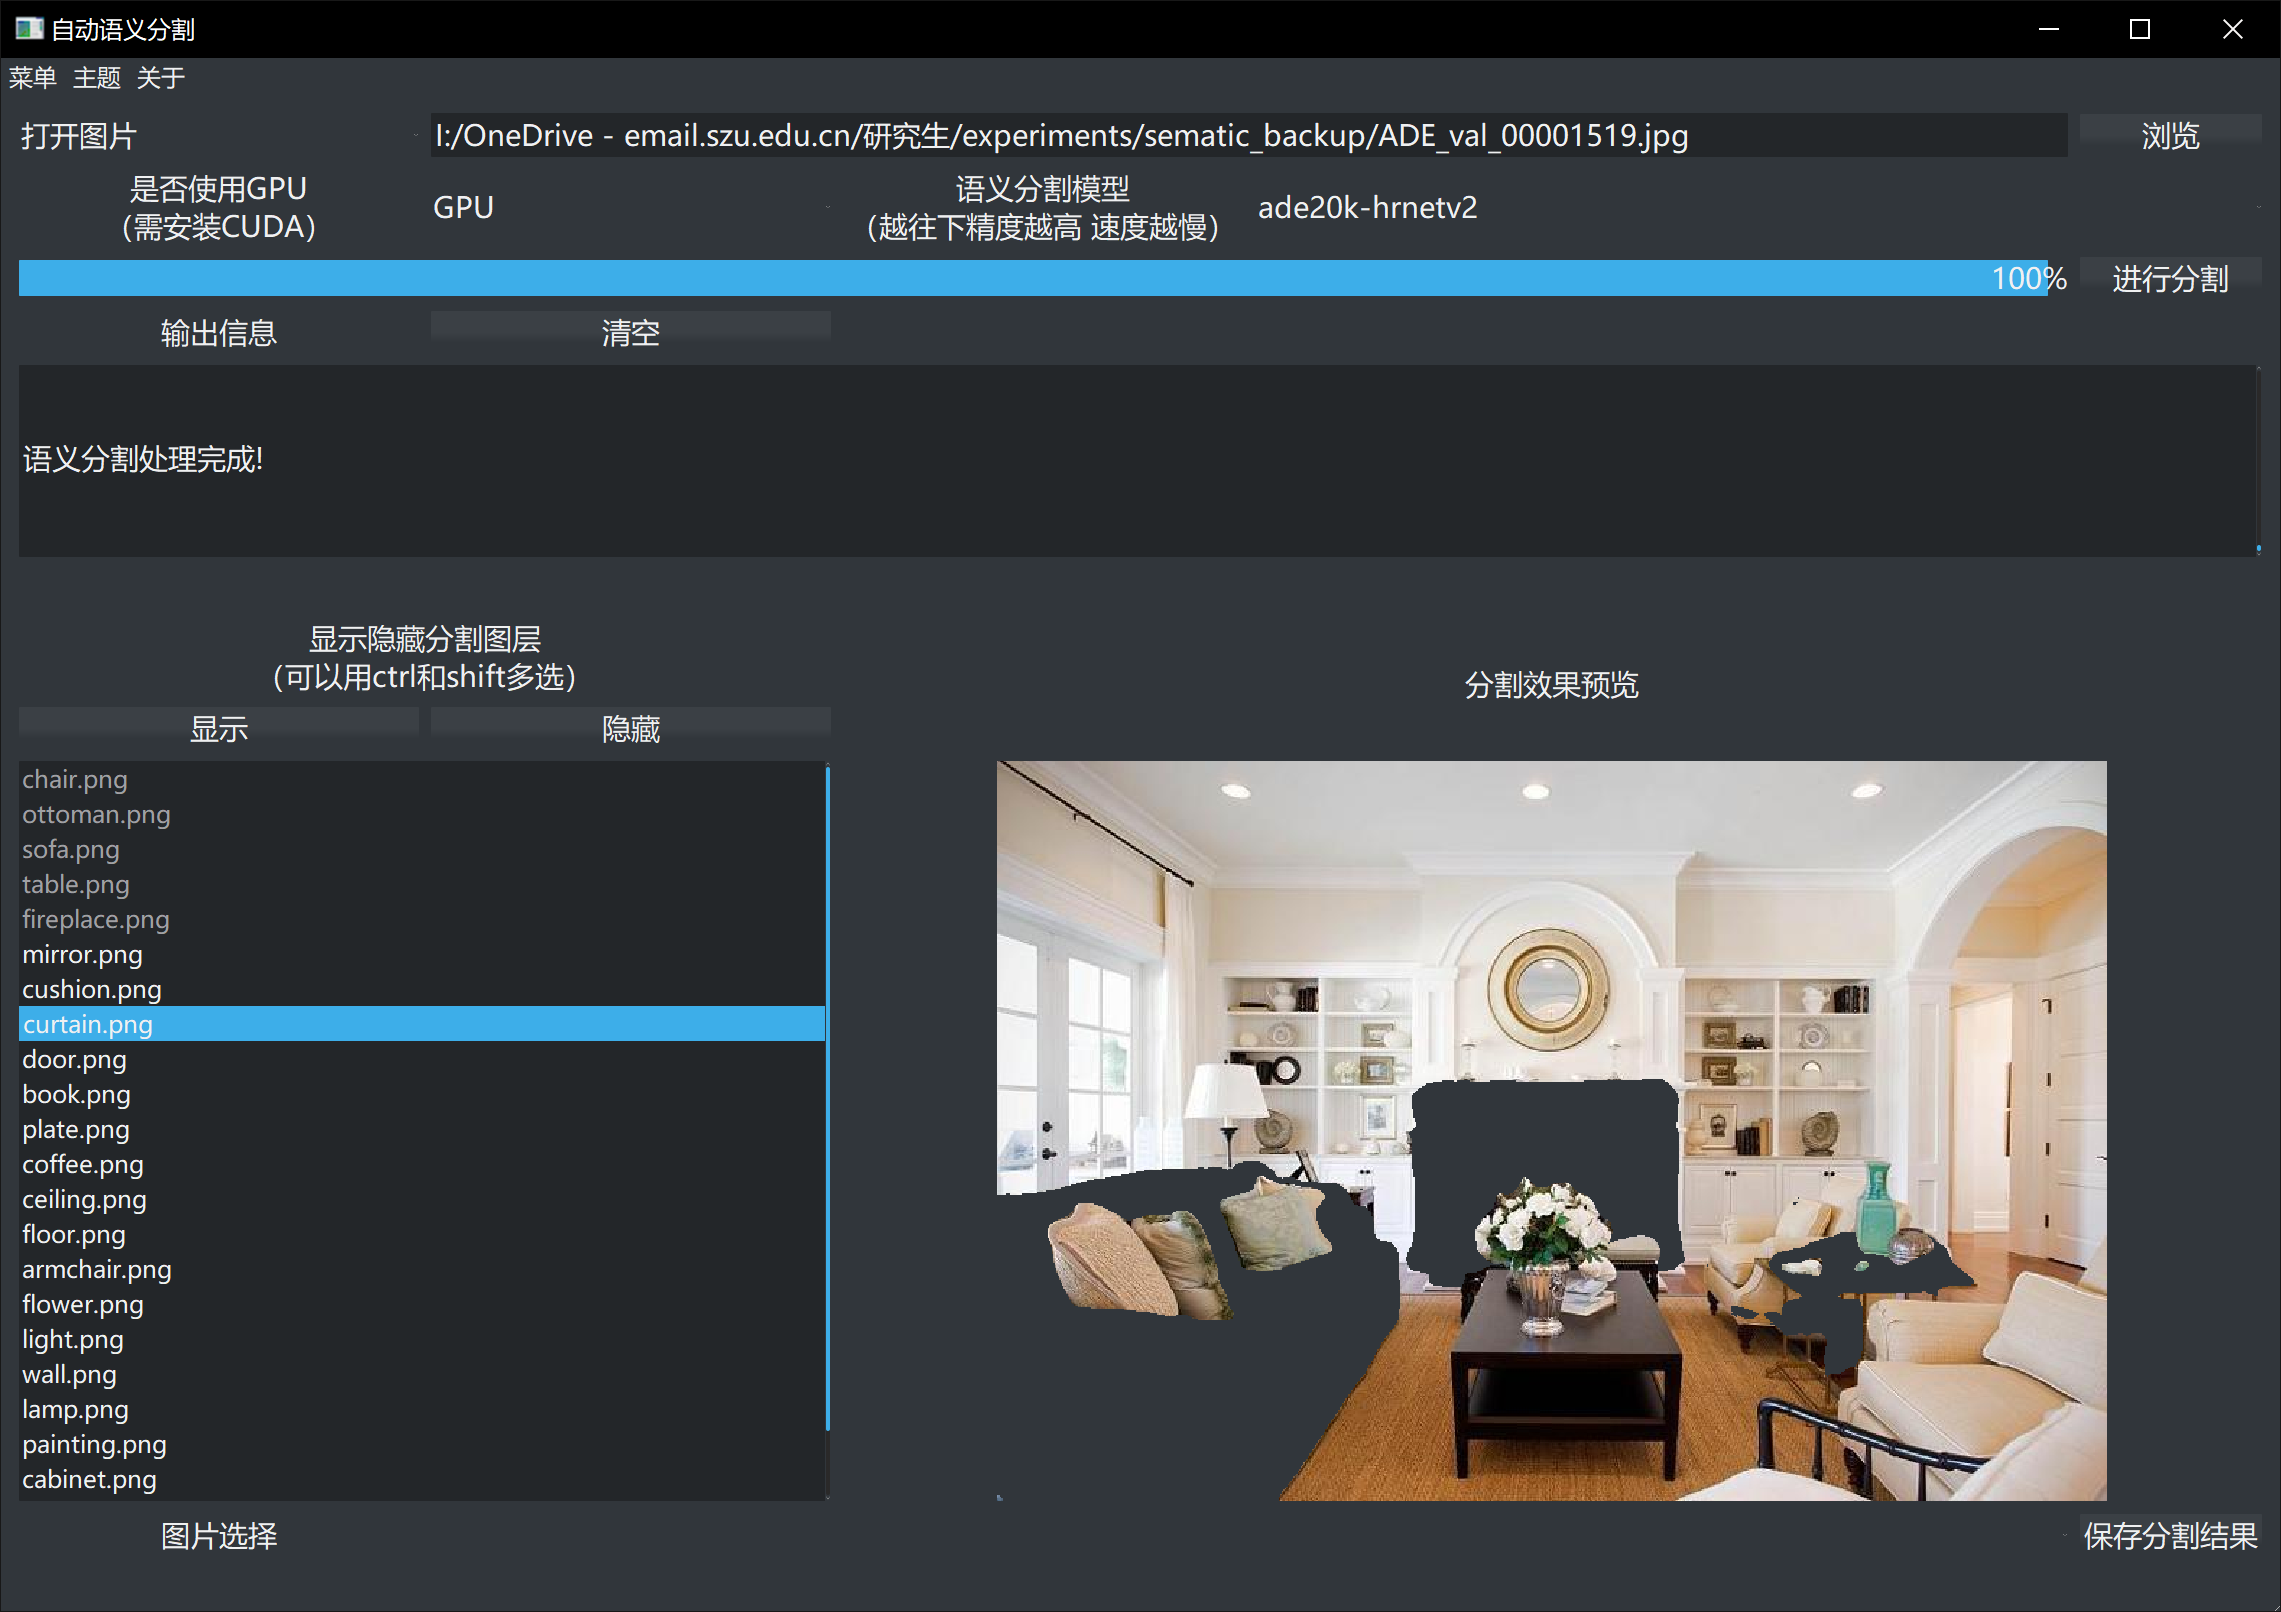Open the 关于 menu

[160, 78]
